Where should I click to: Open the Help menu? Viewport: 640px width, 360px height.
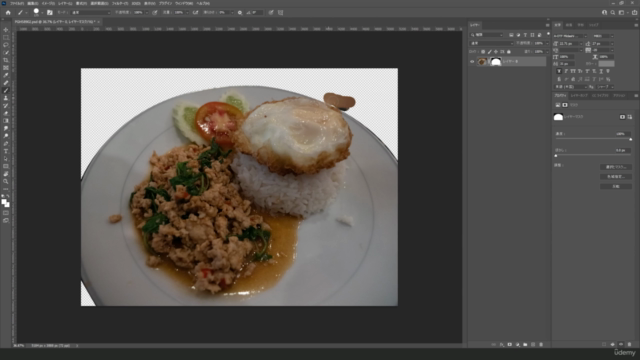[x=203, y=3]
